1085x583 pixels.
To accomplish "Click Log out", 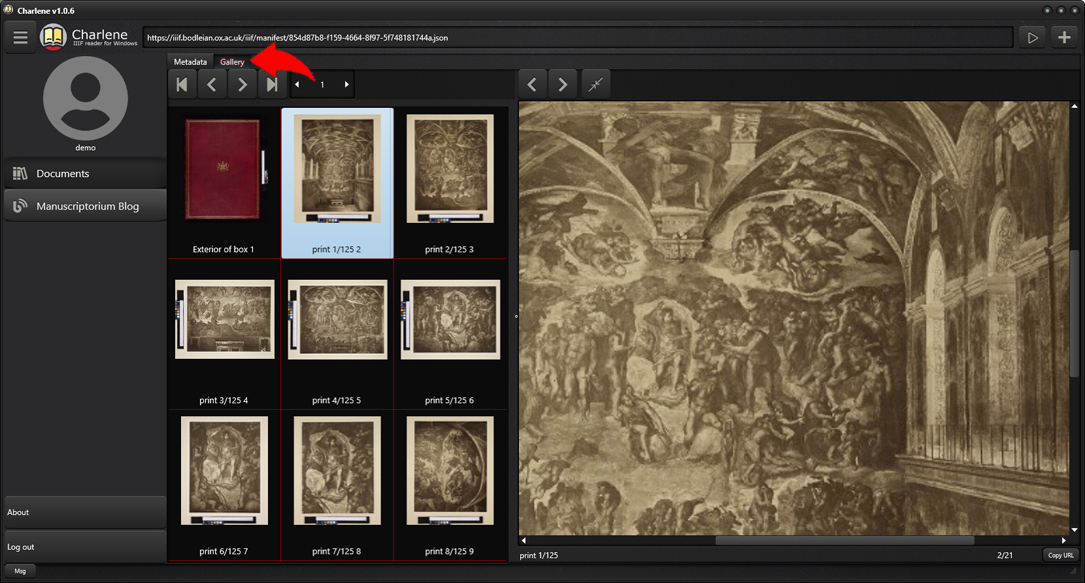I will tap(85, 547).
